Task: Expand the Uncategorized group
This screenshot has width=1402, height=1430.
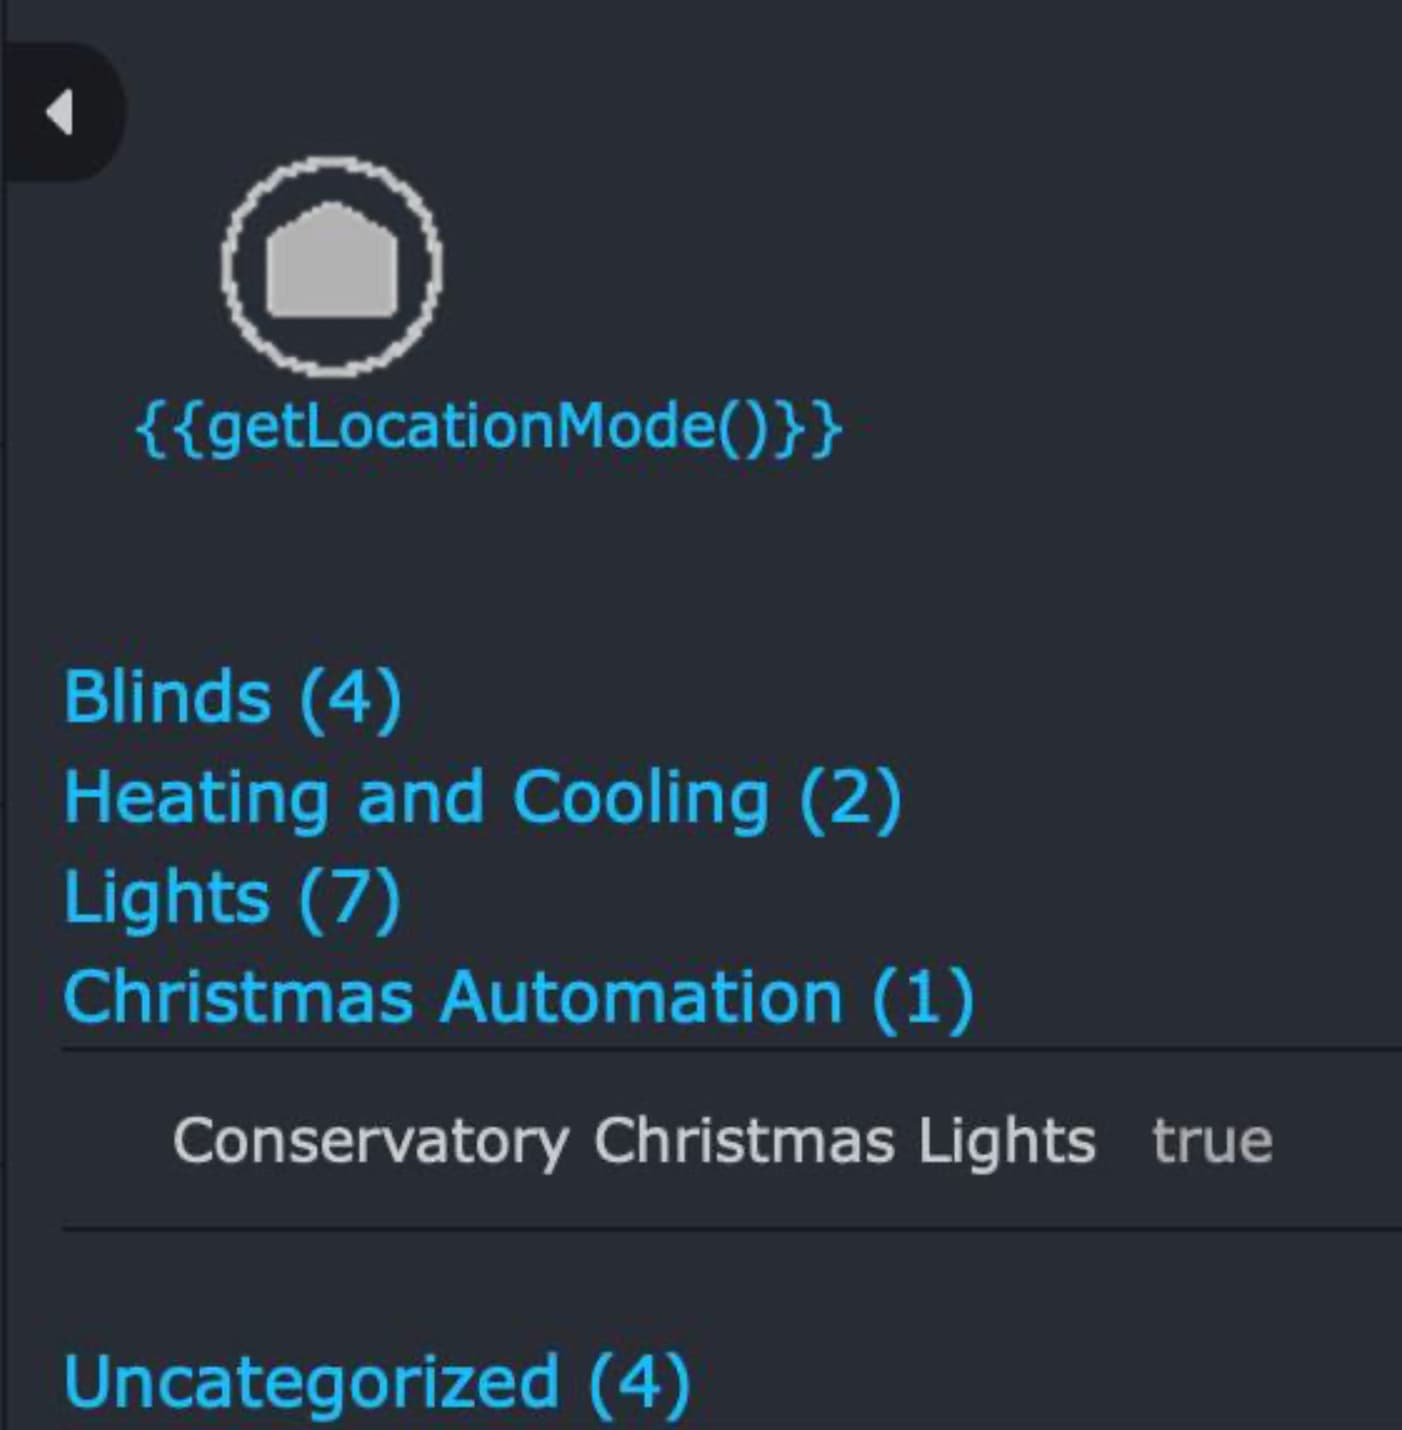Action: click(x=375, y=1382)
